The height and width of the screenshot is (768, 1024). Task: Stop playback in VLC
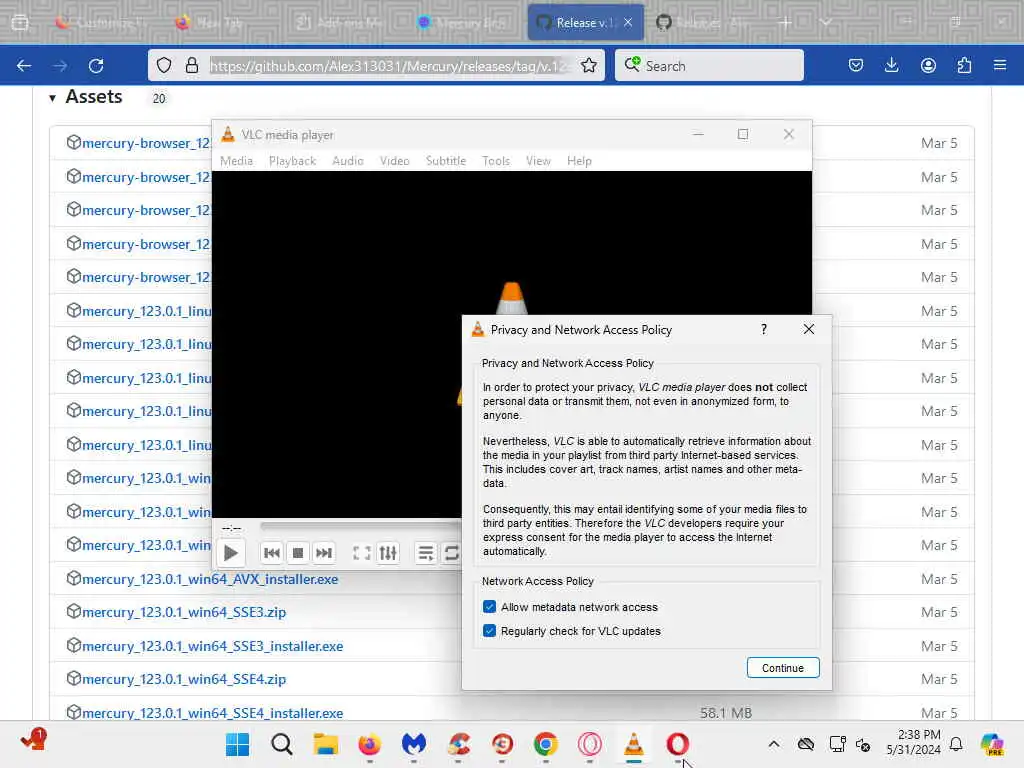(298, 553)
